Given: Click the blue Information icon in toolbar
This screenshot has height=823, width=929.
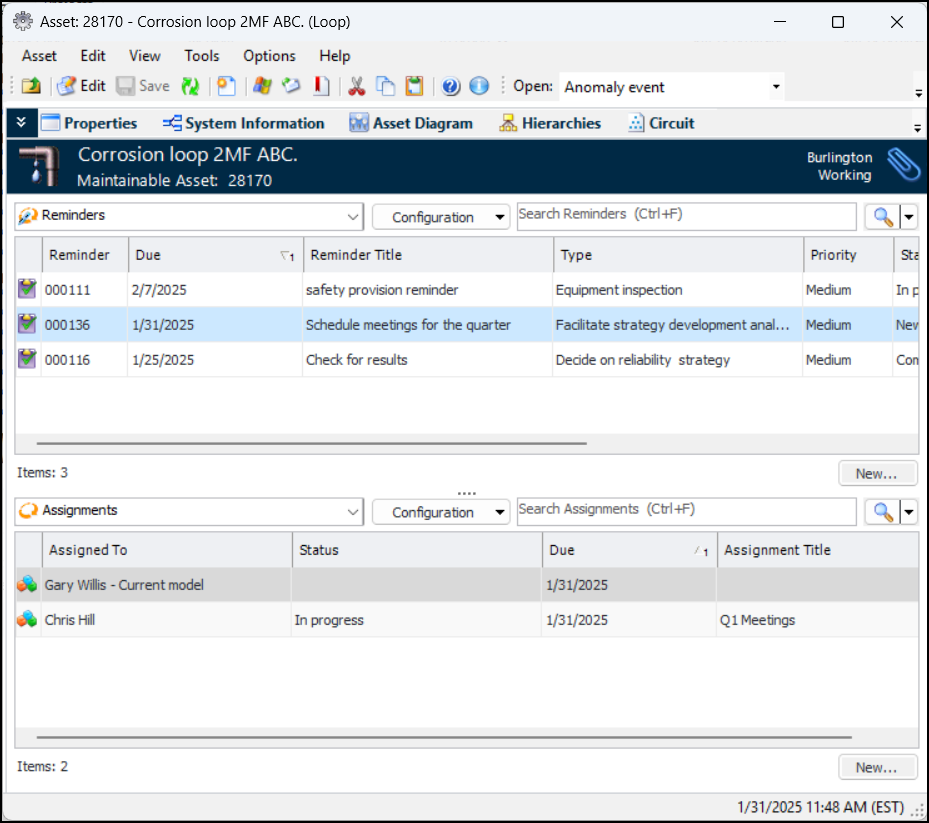Looking at the screenshot, I should tap(479, 86).
